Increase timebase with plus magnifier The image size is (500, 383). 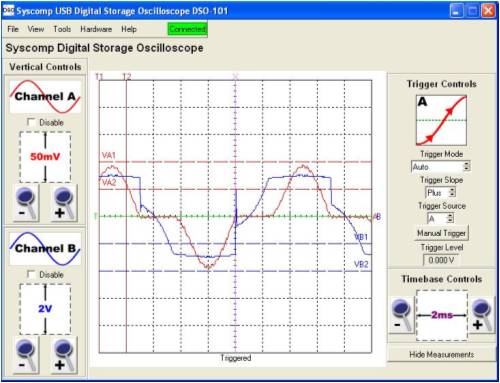(x=482, y=315)
